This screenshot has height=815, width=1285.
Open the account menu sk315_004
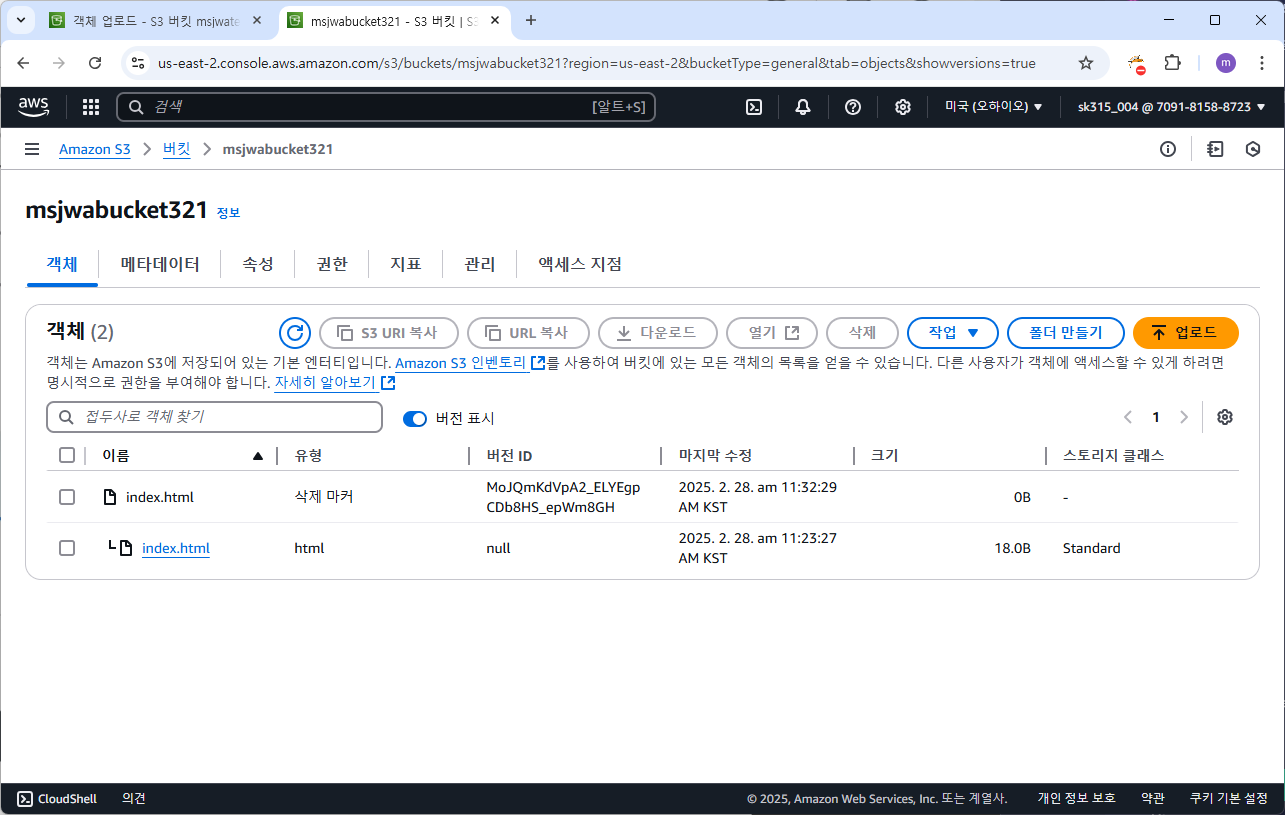pos(1171,107)
